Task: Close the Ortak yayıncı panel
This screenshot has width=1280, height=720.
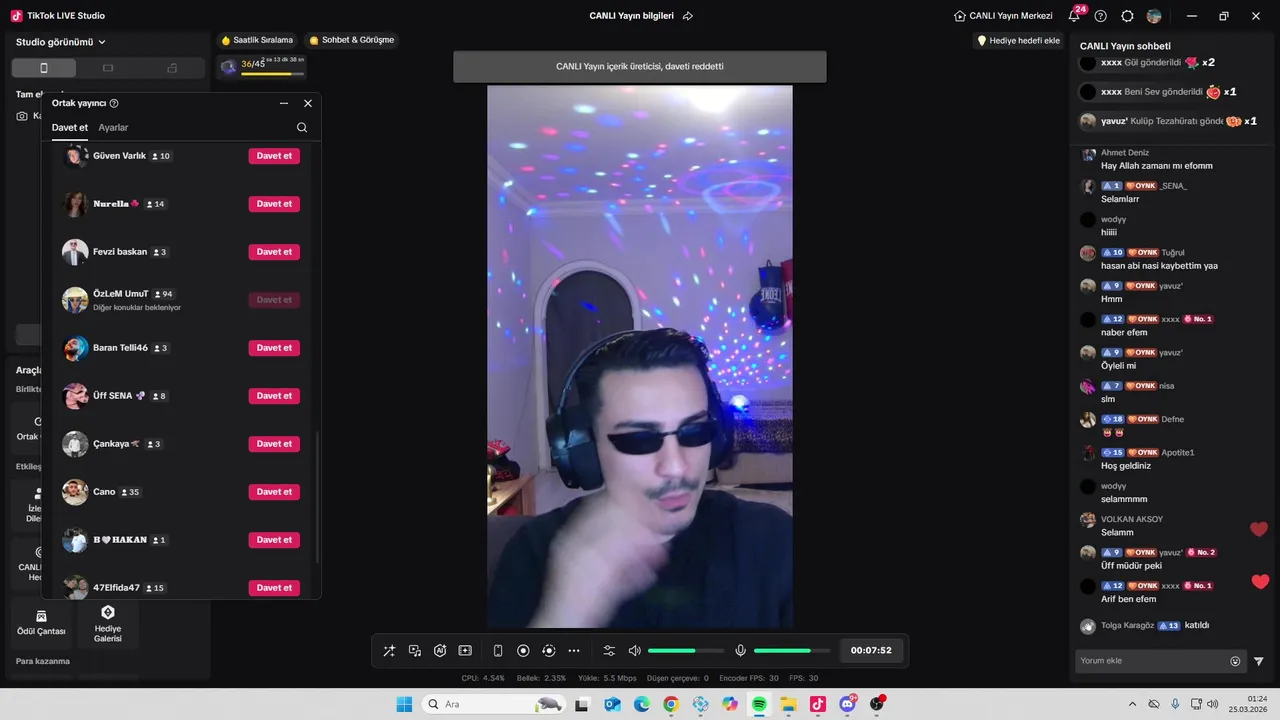Action: click(x=308, y=103)
